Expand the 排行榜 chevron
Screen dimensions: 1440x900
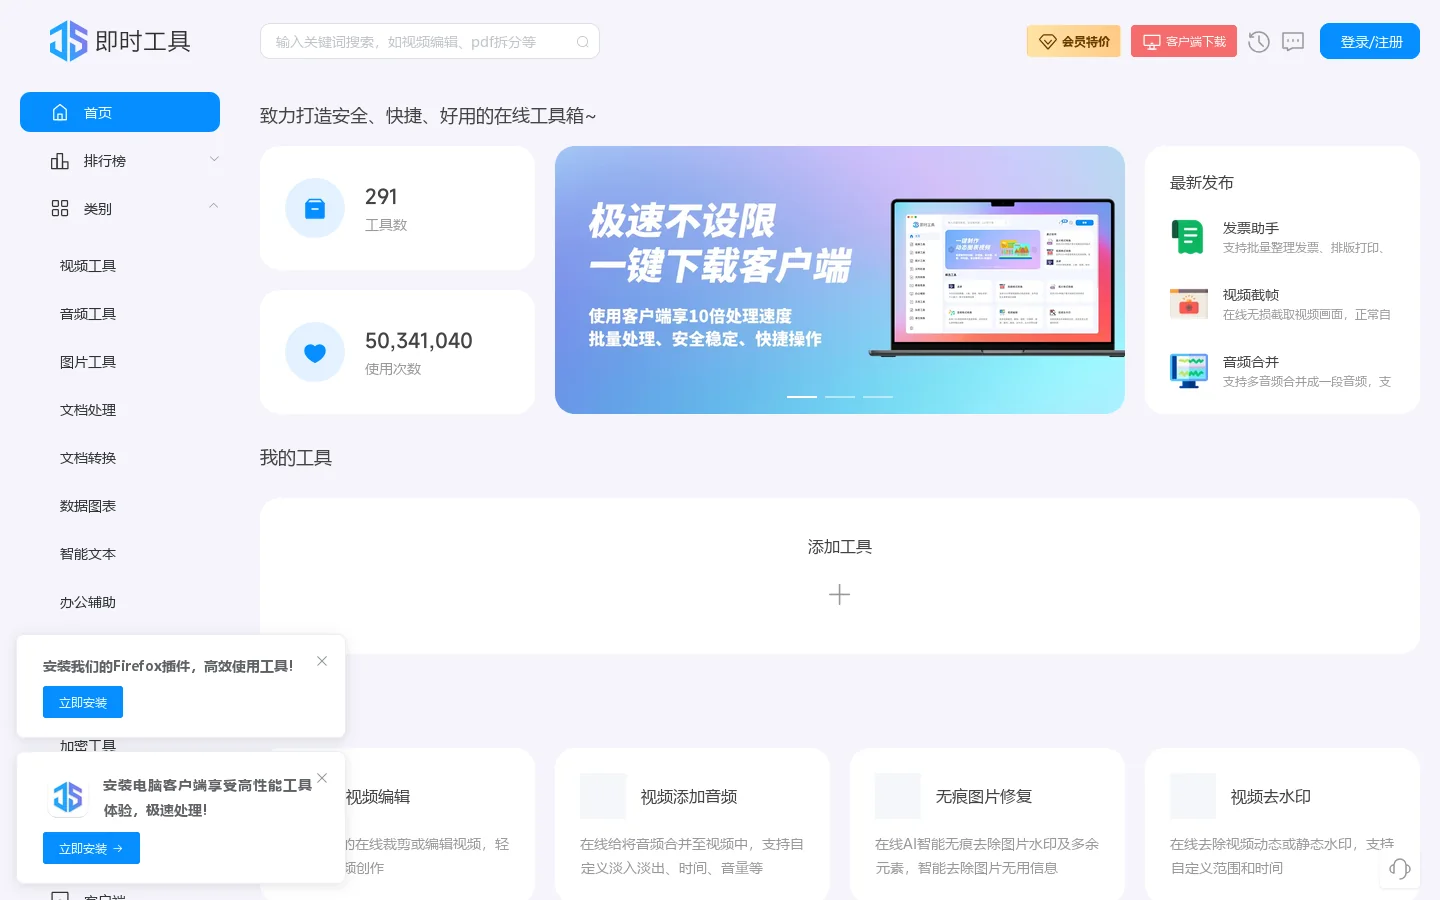(214, 159)
